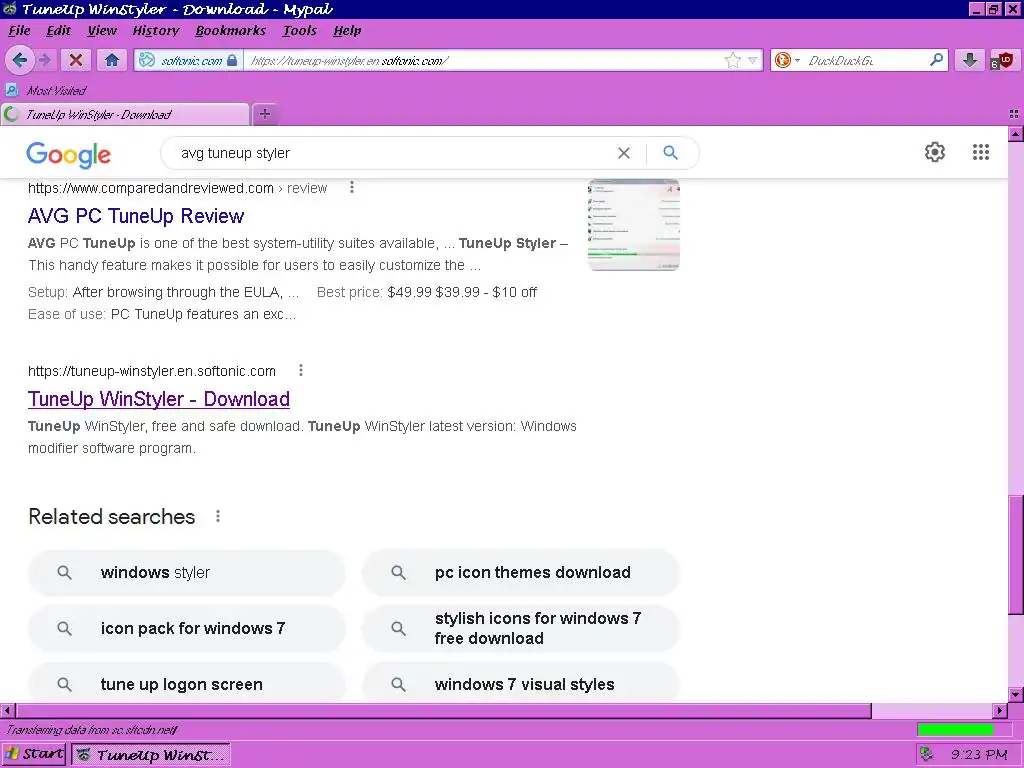This screenshot has height=768, width=1024.
Task: Open a new tab with plus button
Action: click(264, 114)
